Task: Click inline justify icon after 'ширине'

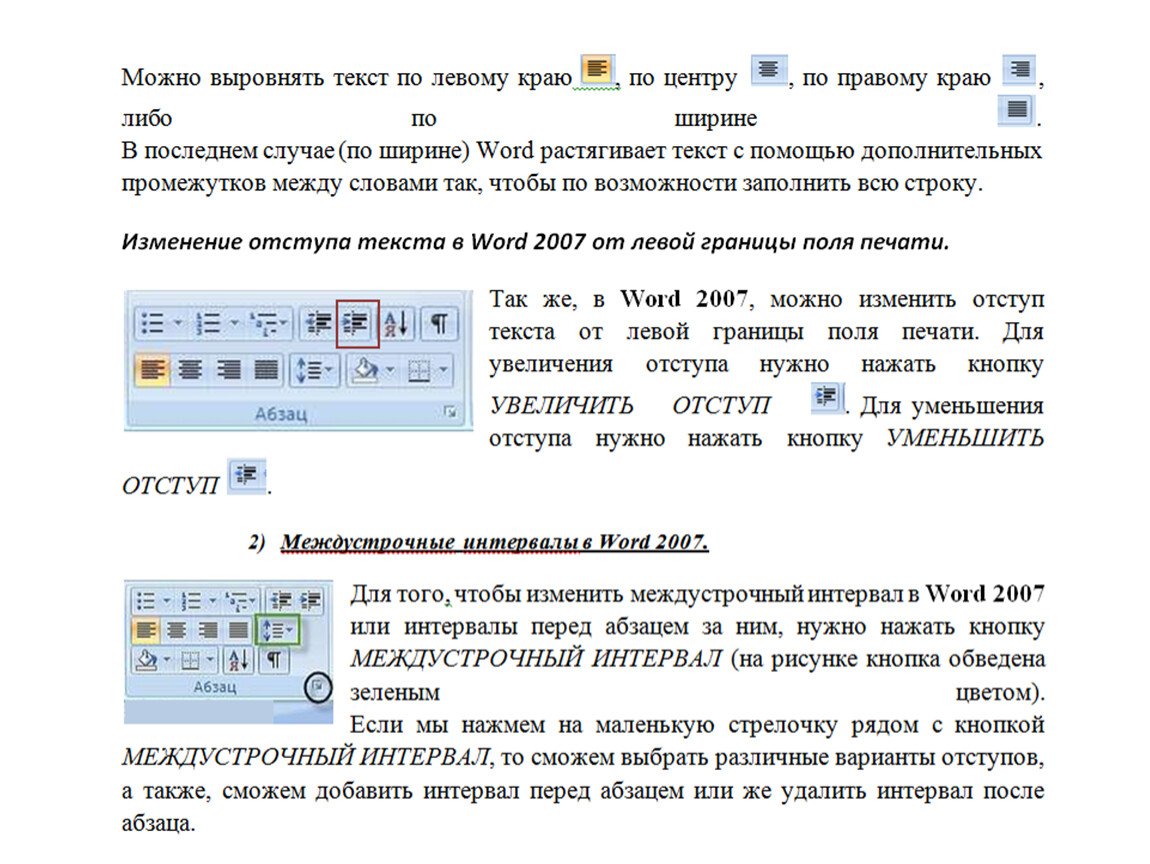Action: click(1017, 110)
